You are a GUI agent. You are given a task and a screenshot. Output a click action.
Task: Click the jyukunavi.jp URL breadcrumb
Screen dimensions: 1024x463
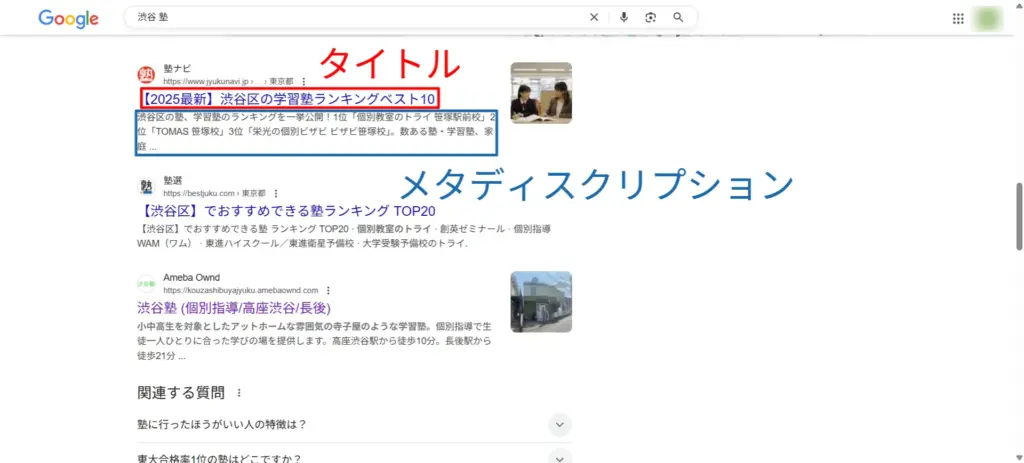point(228,82)
